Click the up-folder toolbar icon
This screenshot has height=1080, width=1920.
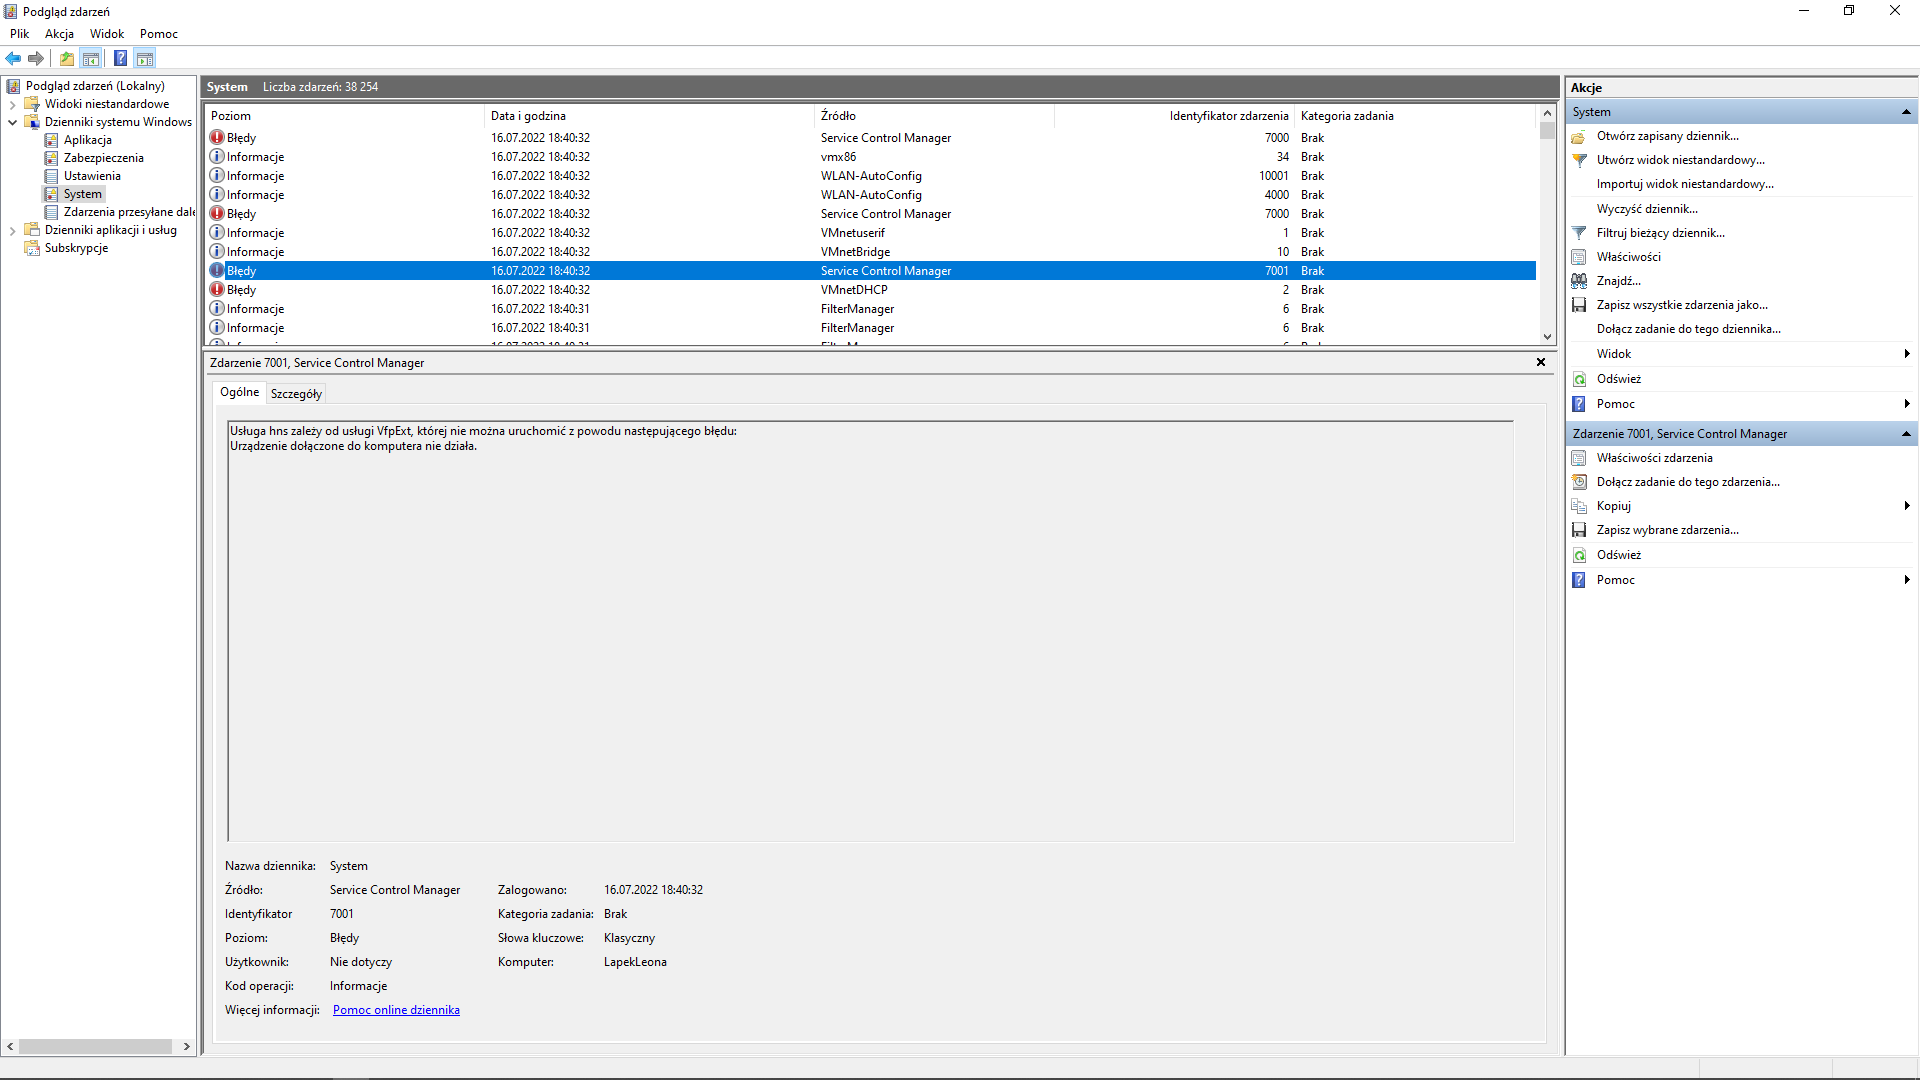pyautogui.click(x=66, y=58)
